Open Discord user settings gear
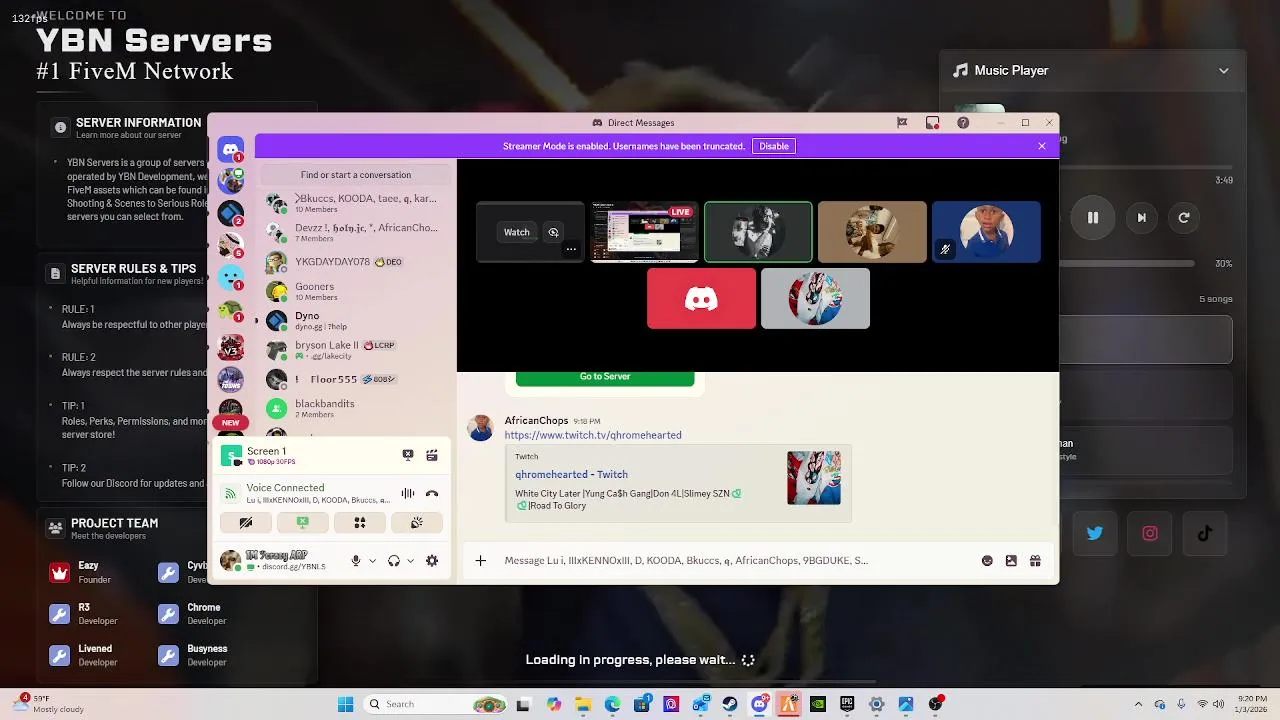This screenshot has height=720, width=1280. [x=432, y=561]
